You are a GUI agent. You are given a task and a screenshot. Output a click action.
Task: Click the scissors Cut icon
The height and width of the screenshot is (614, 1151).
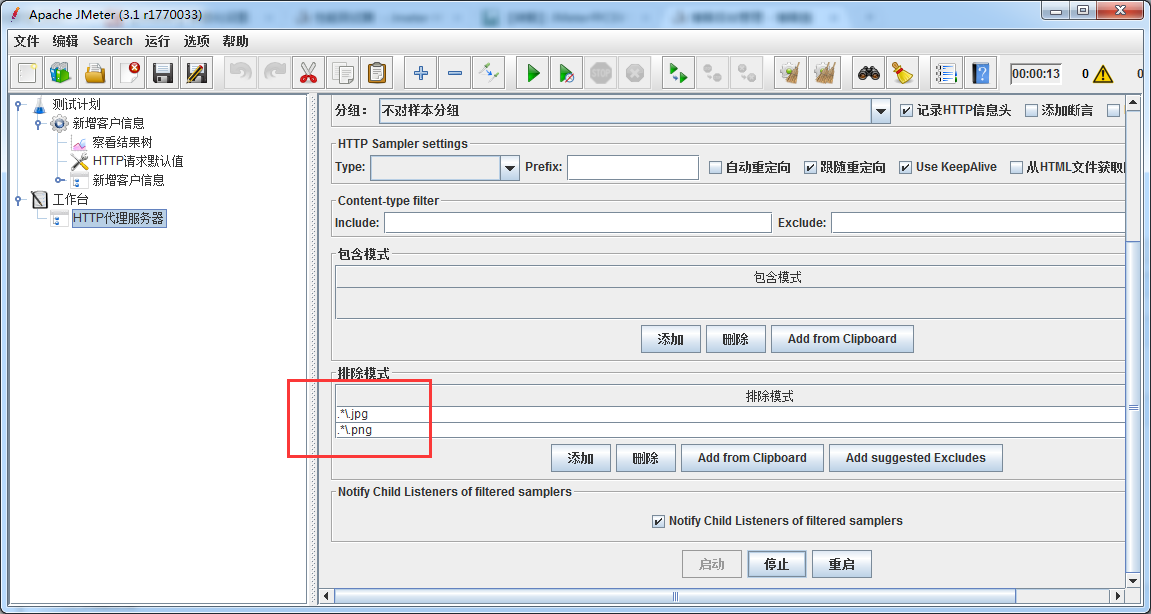(307, 73)
